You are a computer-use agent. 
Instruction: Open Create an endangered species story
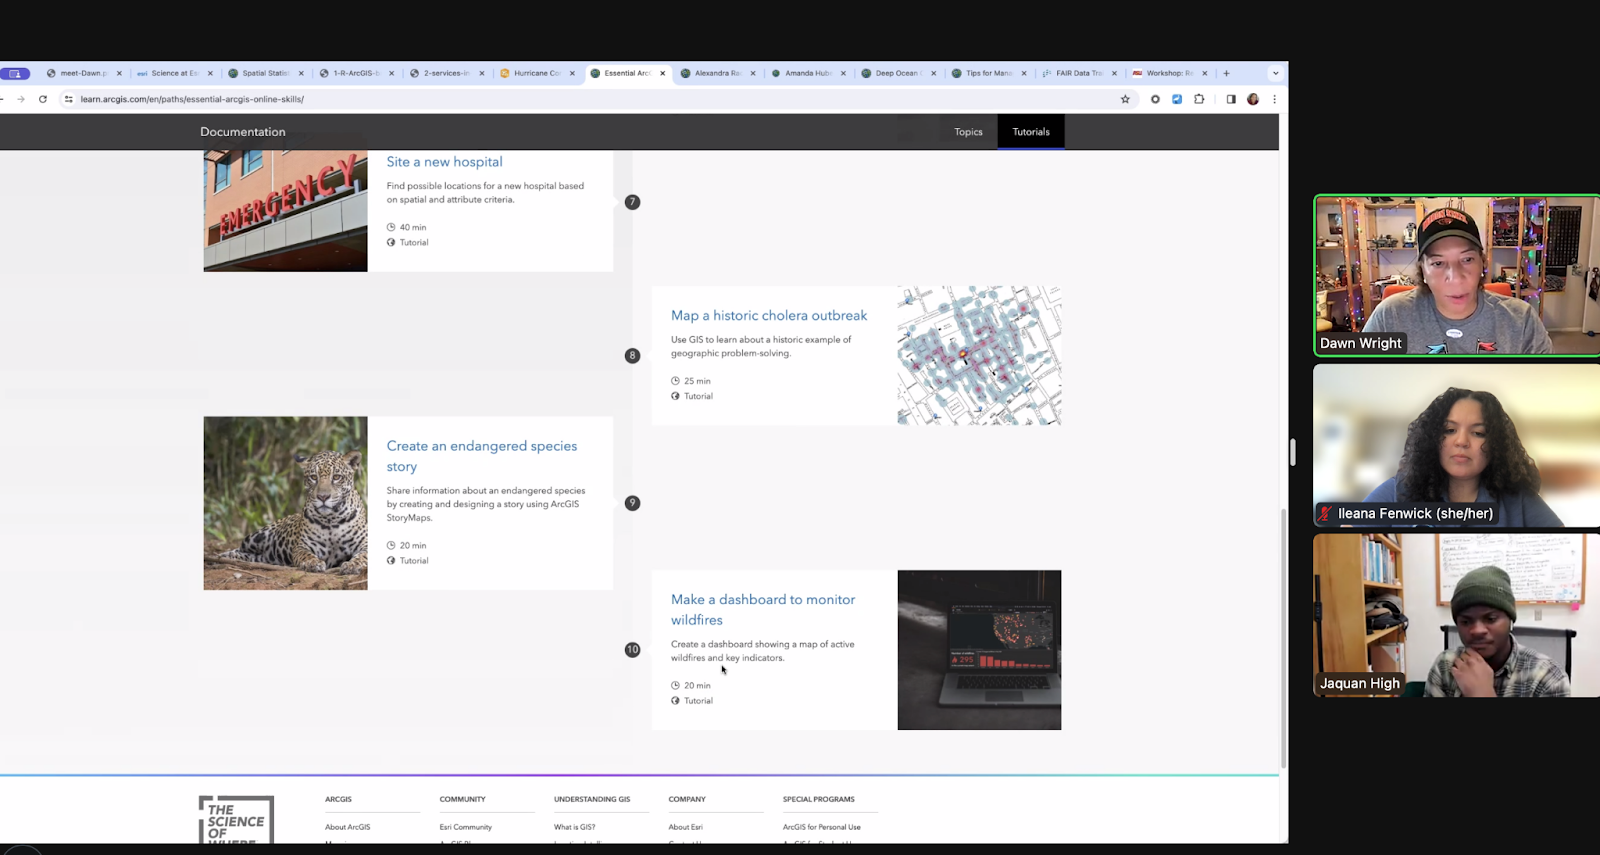[x=482, y=456]
